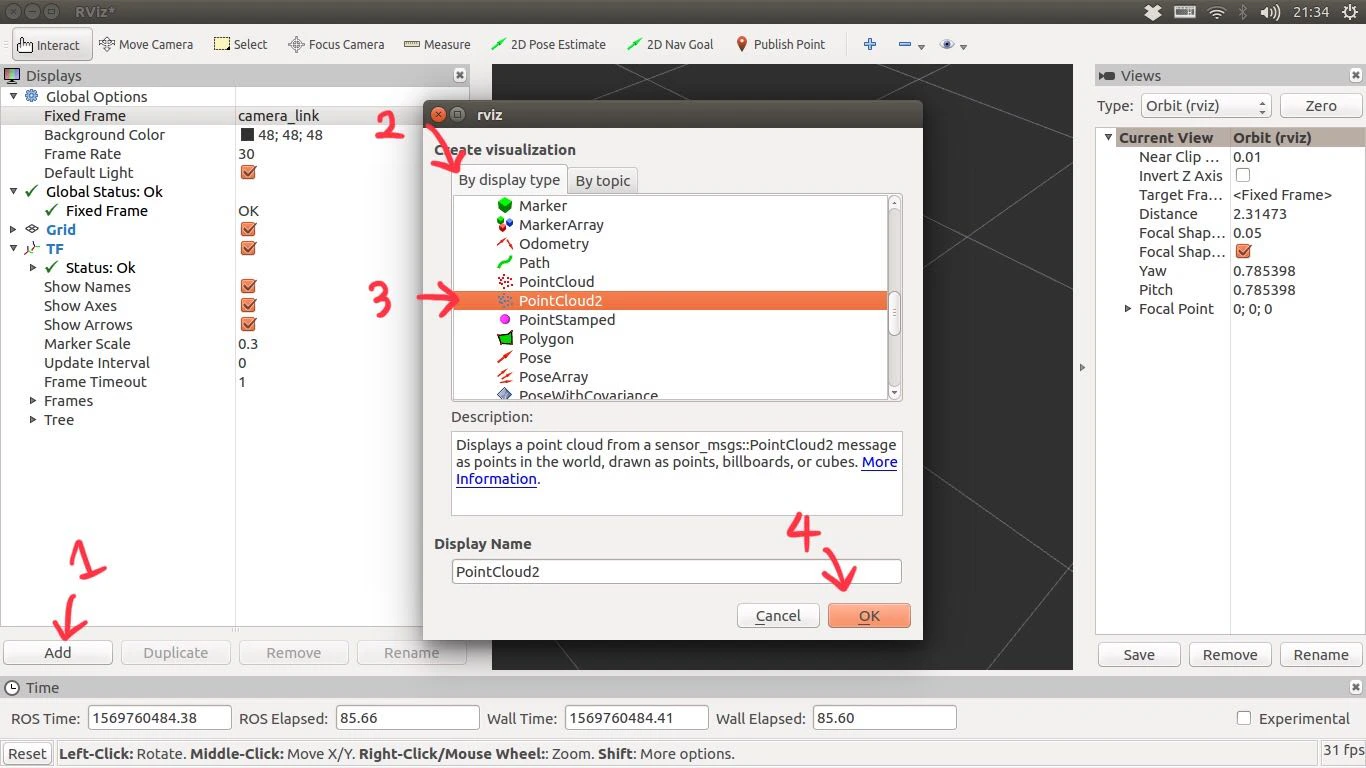Screen dimensions: 1366x768
Task: Open the minus remove-tool dropdown
Action: tap(911, 45)
